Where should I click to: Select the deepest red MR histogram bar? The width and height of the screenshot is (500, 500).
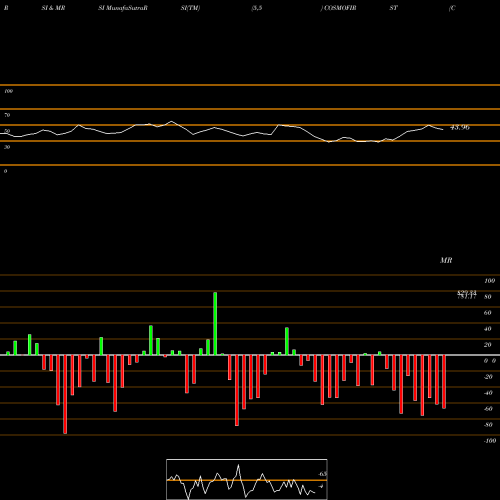coord(65,394)
